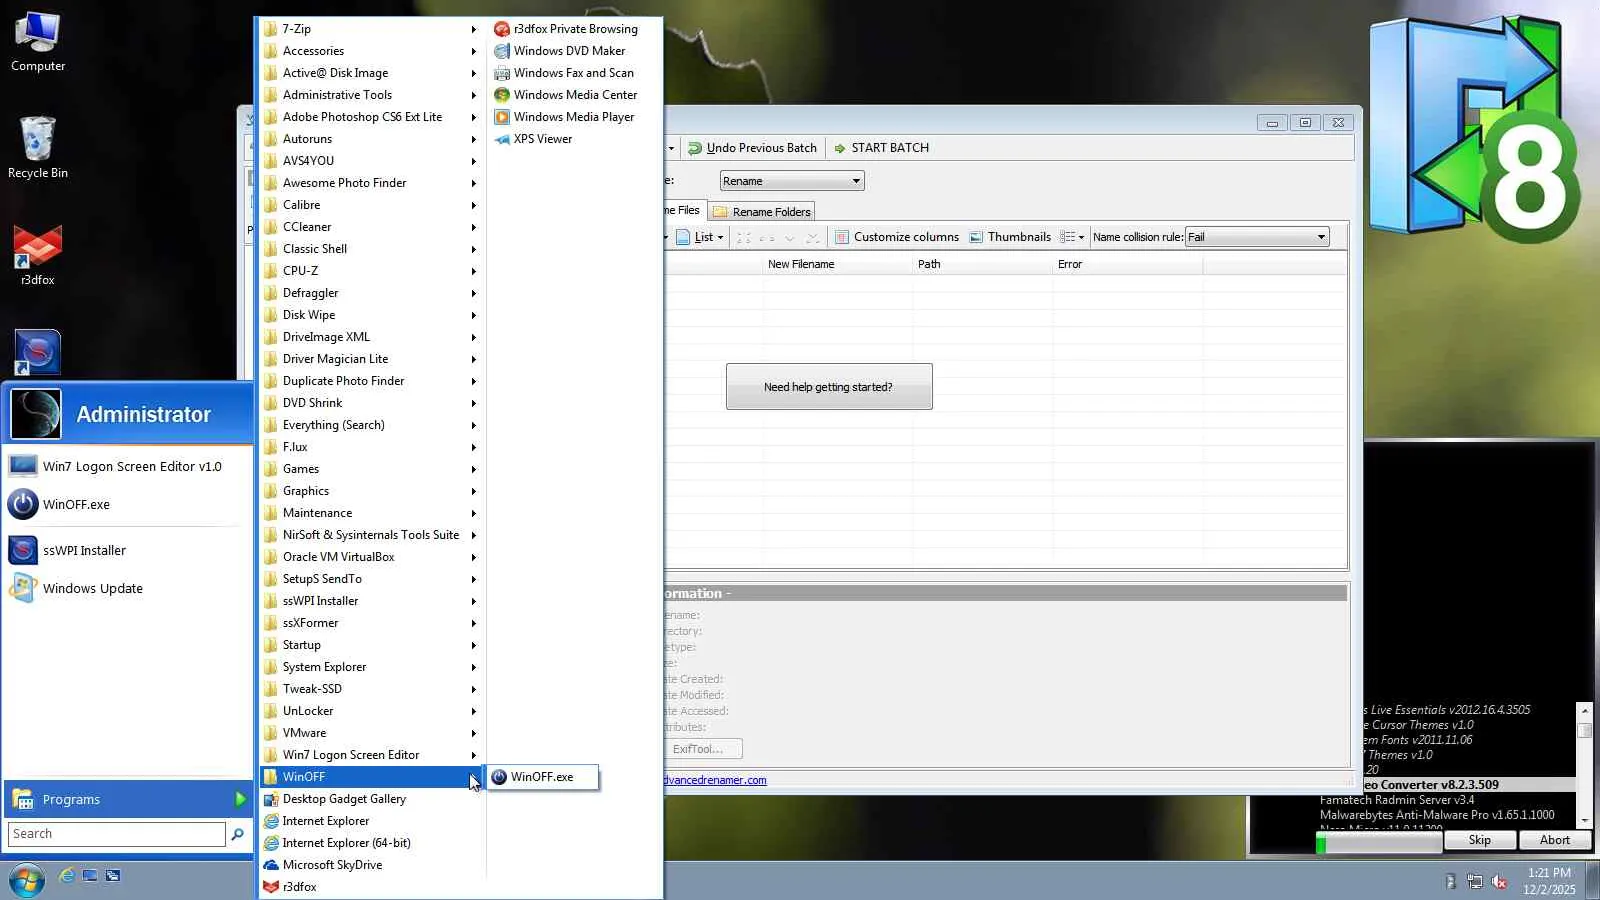The height and width of the screenshot is (900, 1600).
Task: Open the List dropdown in the file toolbar
Action: coord(700,237)
